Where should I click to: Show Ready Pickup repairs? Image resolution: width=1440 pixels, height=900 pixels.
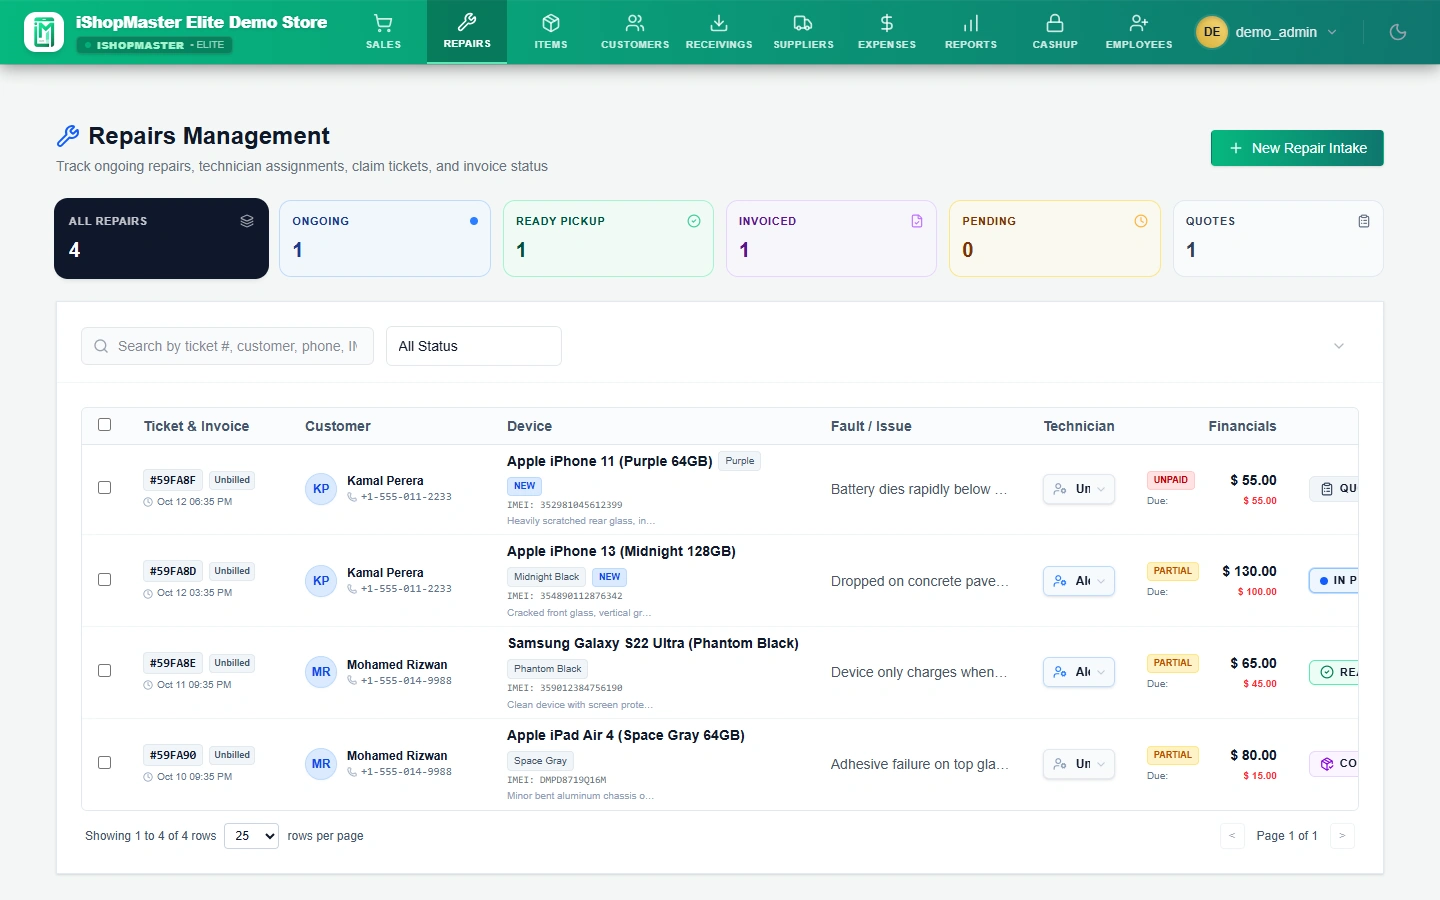click(x=608, y=238)
